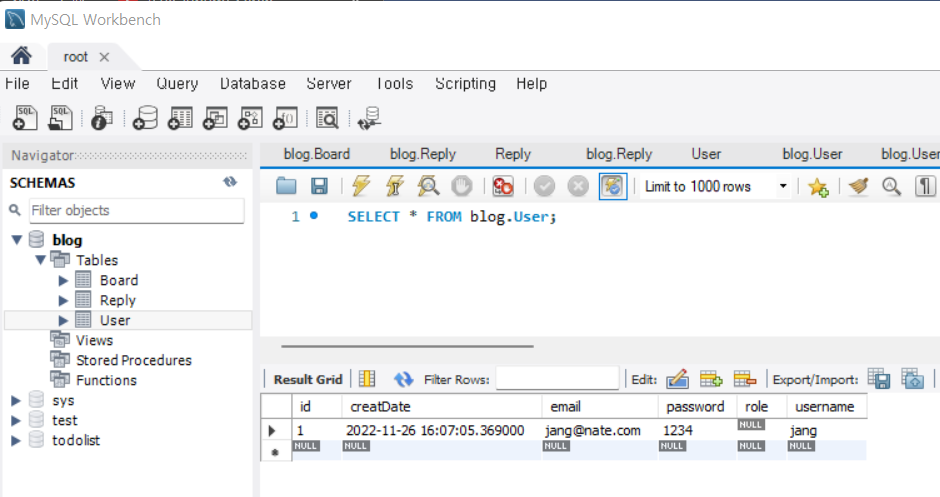The height and width of the screenshot is (497, 940).
Task: Click the email column header
Action: coord(599,406)
